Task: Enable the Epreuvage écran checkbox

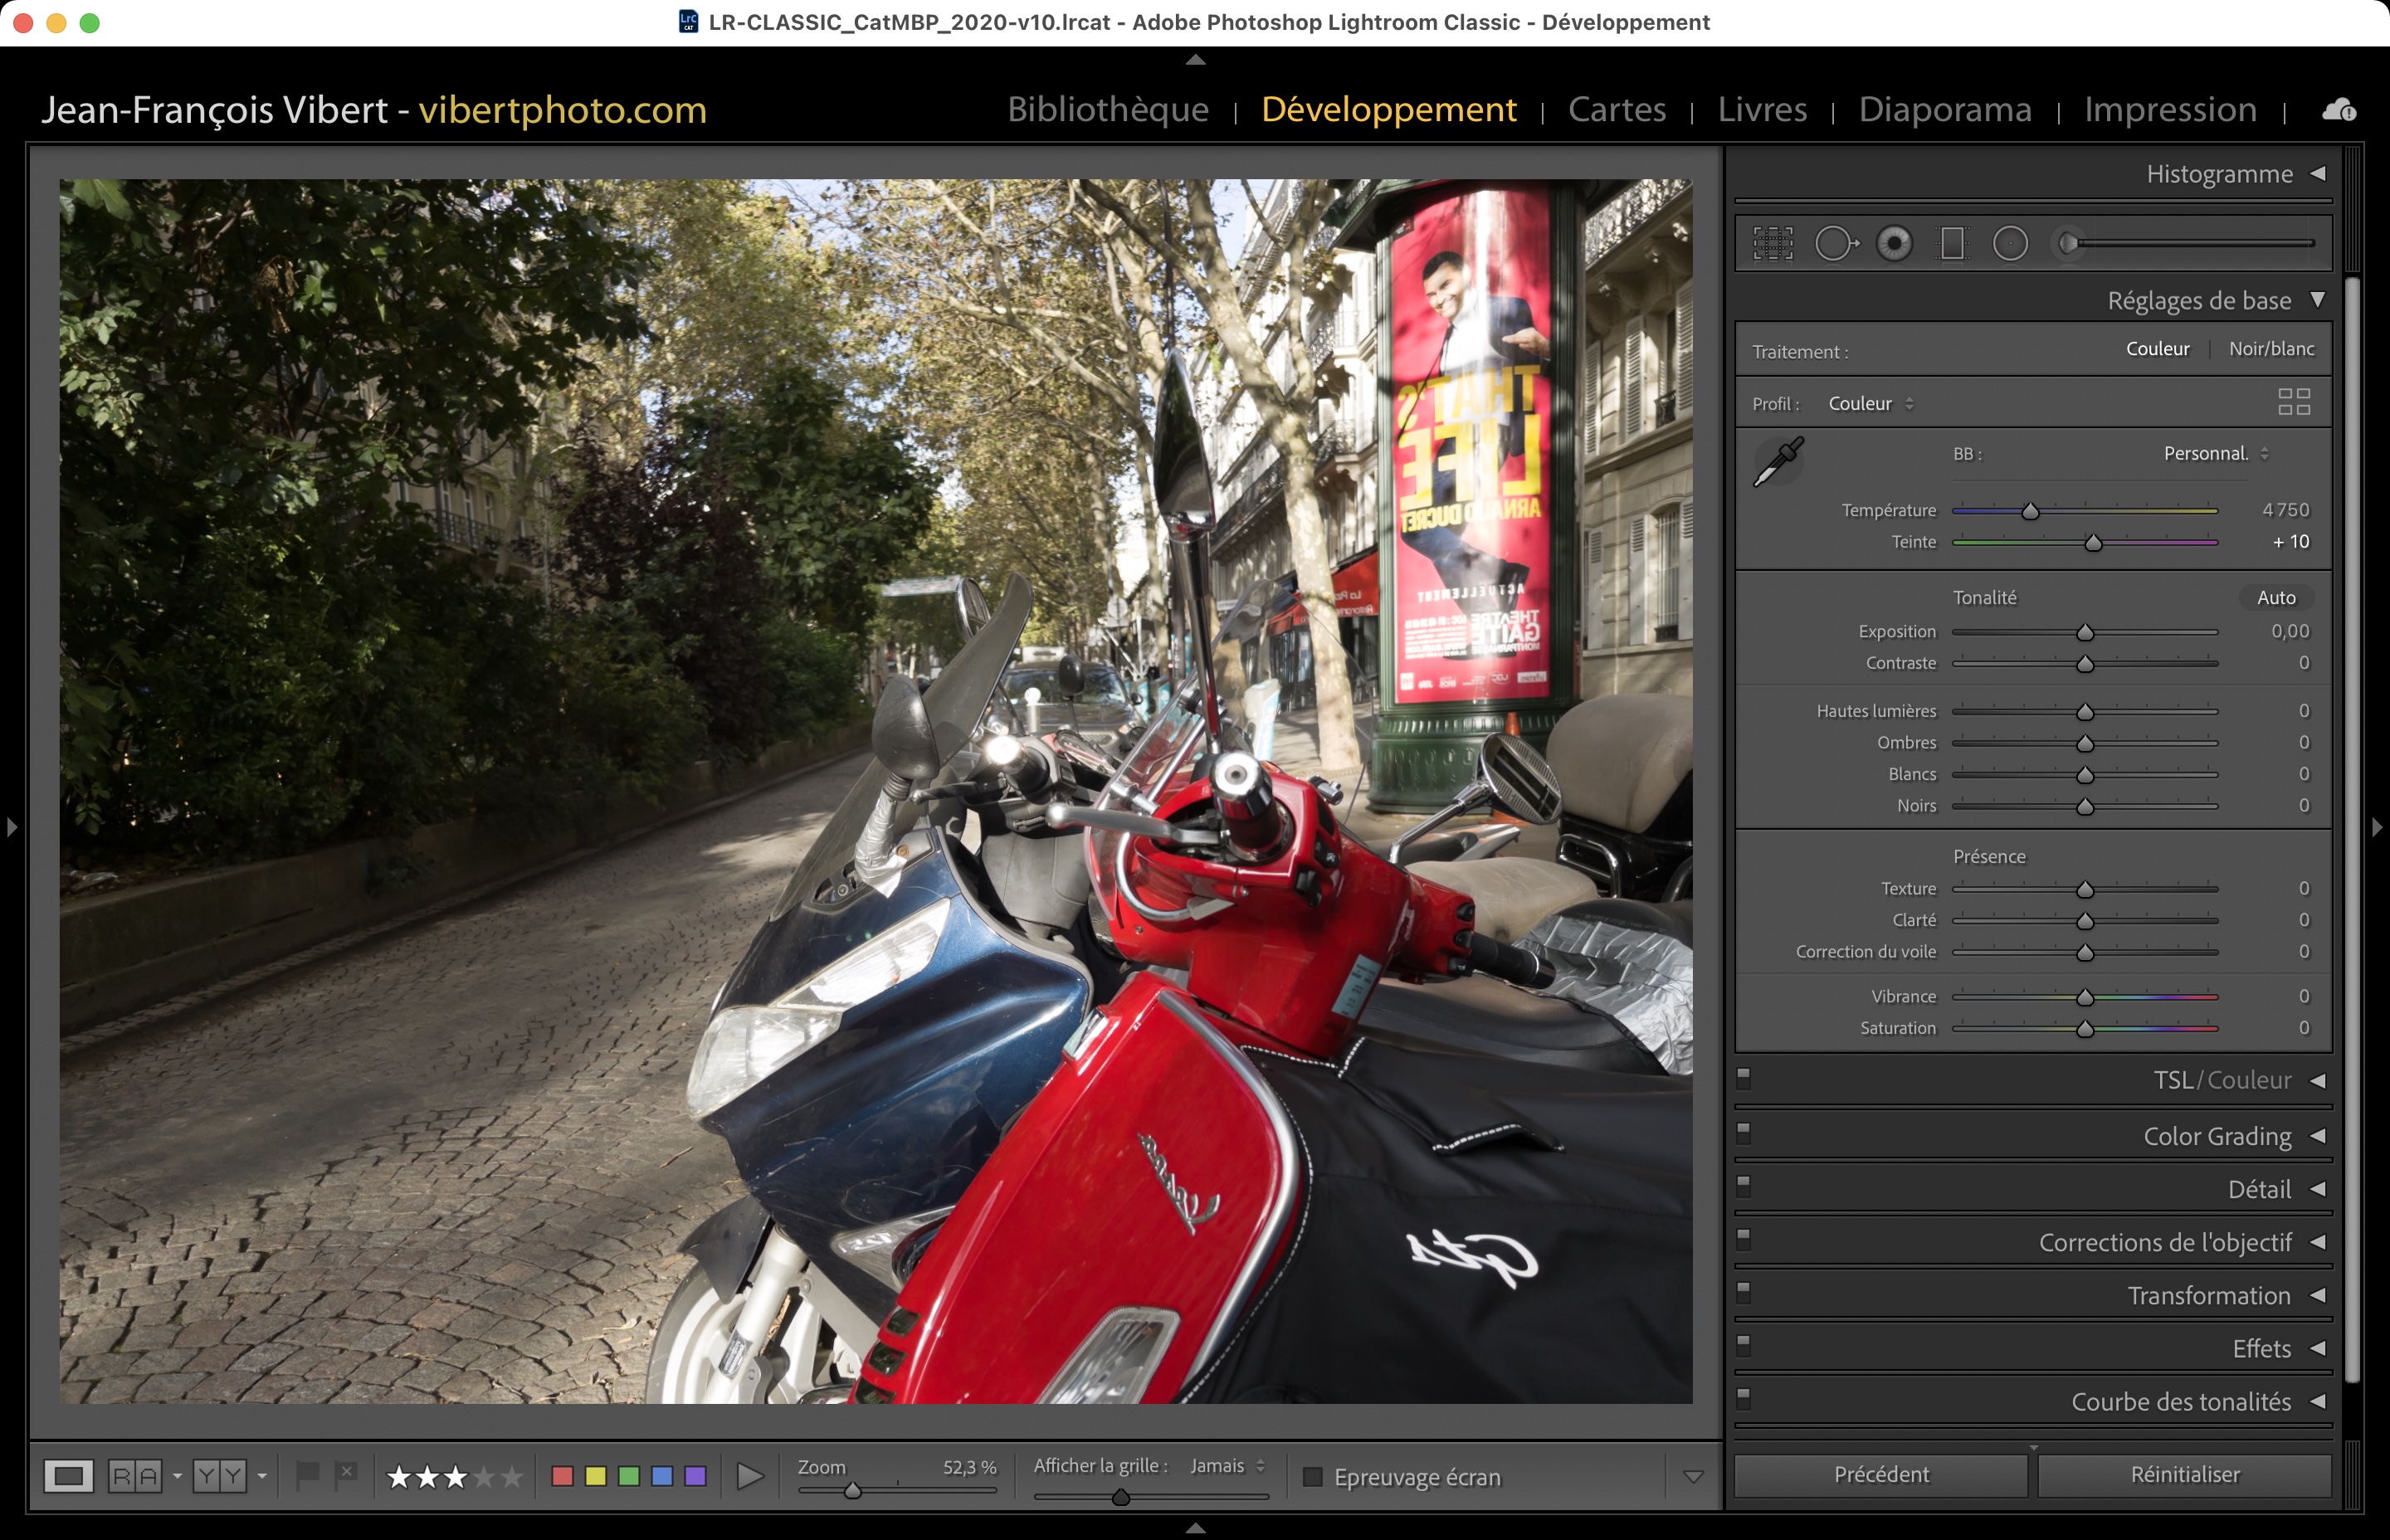Action: pos(1313,1477)
